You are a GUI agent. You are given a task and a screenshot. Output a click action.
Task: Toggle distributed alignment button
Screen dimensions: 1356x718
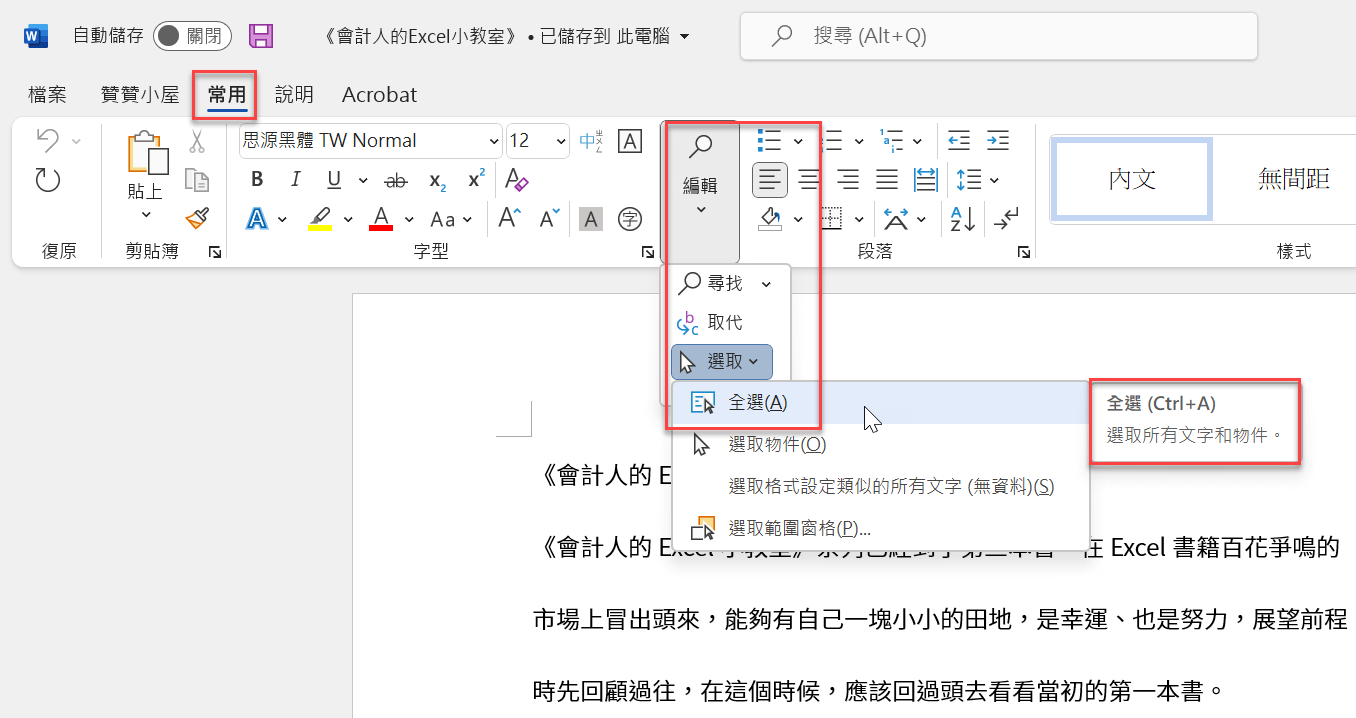(926, 180)
